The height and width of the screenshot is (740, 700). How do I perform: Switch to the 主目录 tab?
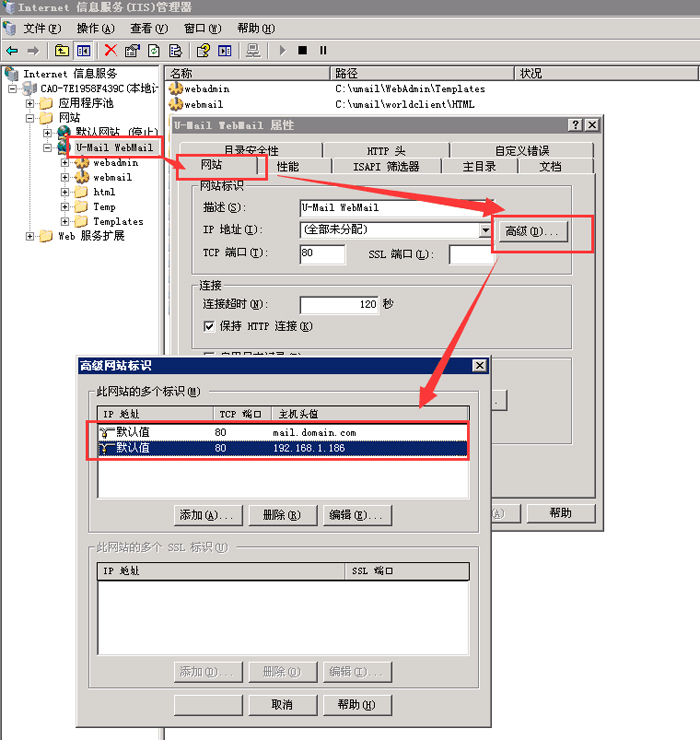coord(479,167)
